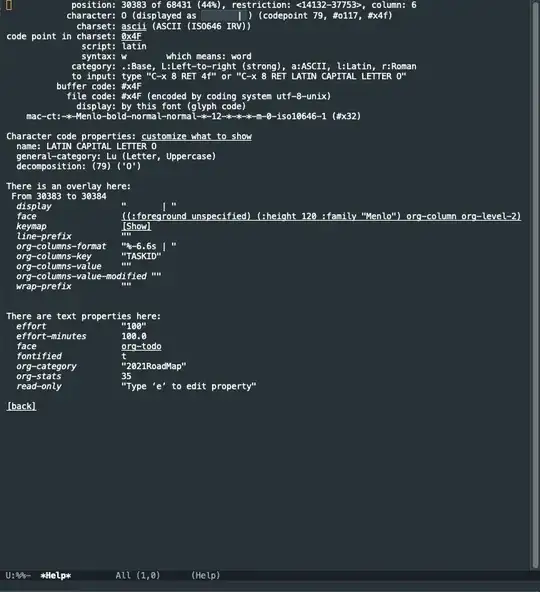Click the read-only property message text
Viewport: 540px width, 592px height.
pyautogui.click(x=189, y=386)
